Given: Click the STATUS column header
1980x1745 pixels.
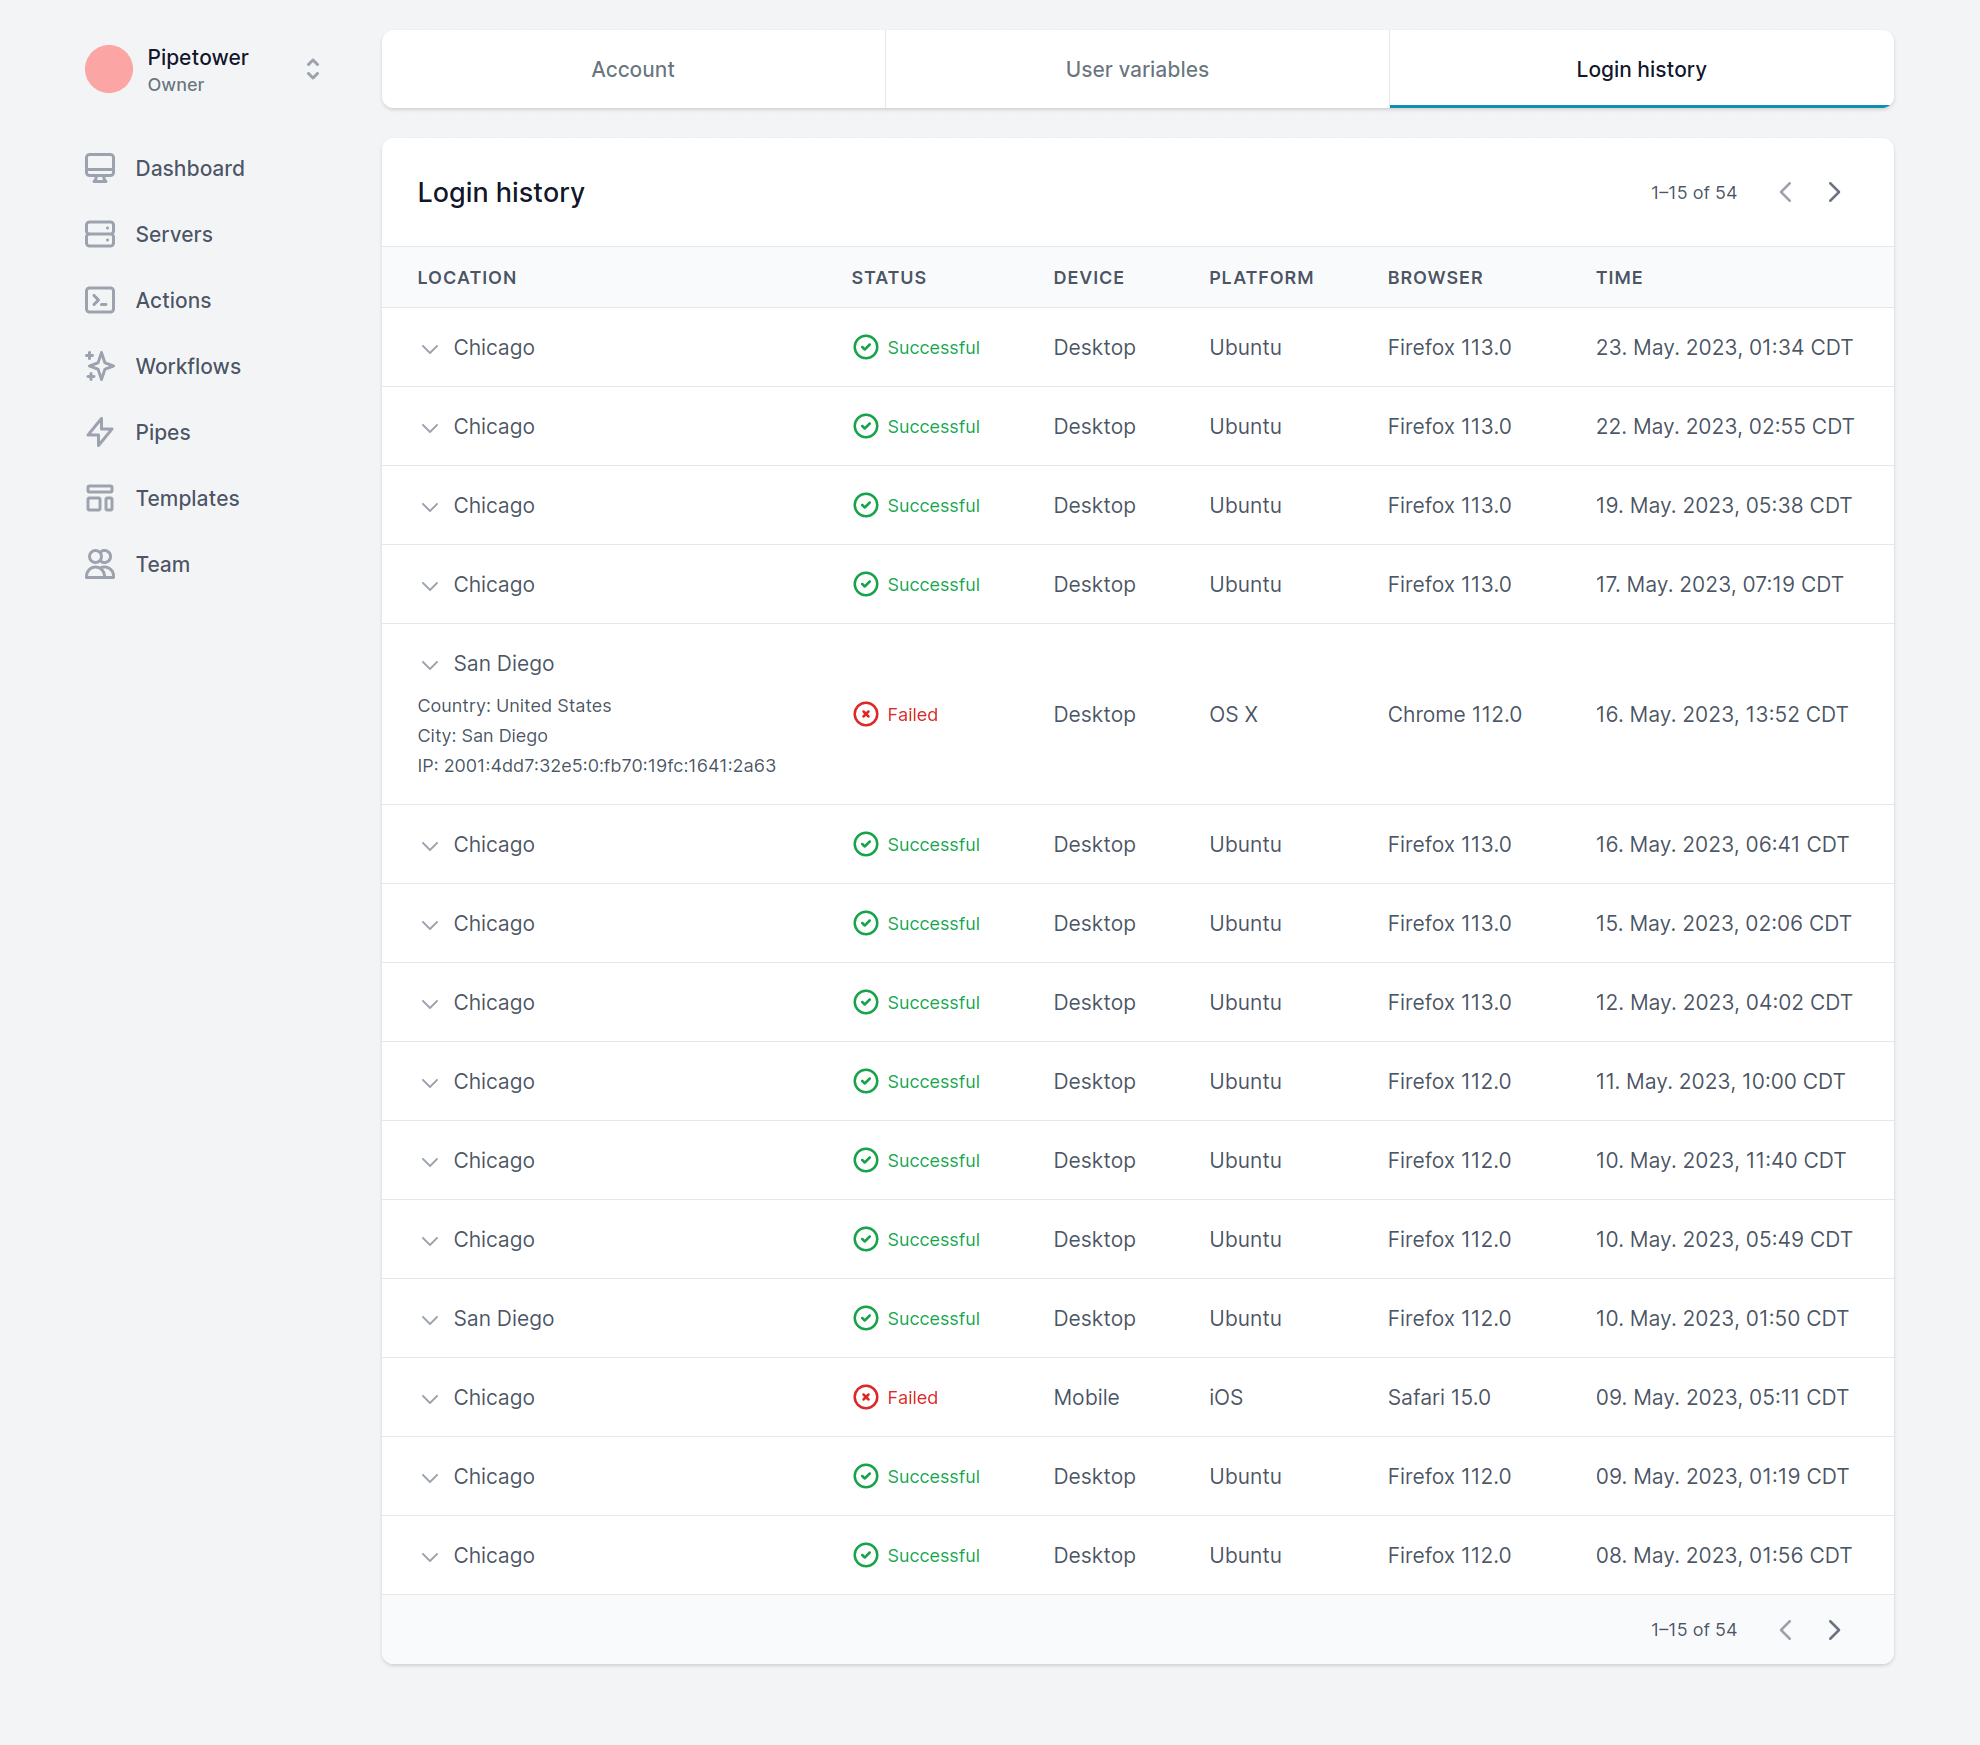Looking at the screenshot, I should click(889, 277).
